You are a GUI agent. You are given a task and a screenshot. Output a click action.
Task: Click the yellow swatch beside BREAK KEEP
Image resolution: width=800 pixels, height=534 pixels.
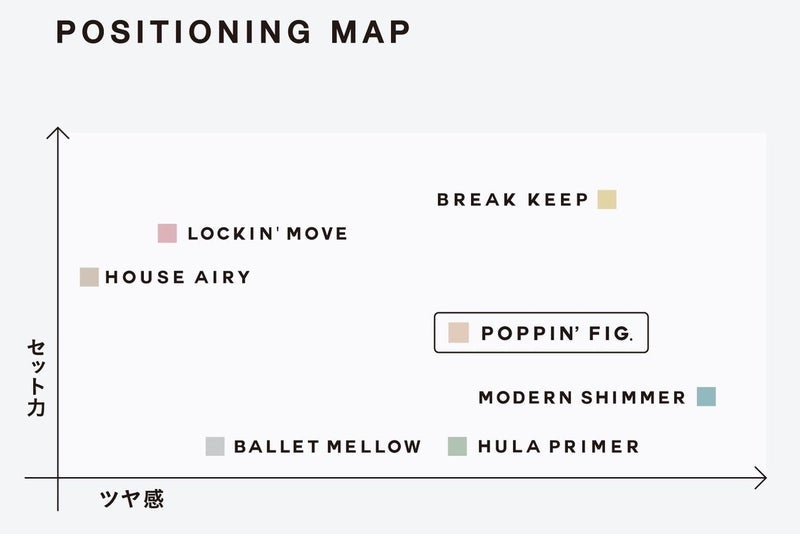(x=607, y=199)
